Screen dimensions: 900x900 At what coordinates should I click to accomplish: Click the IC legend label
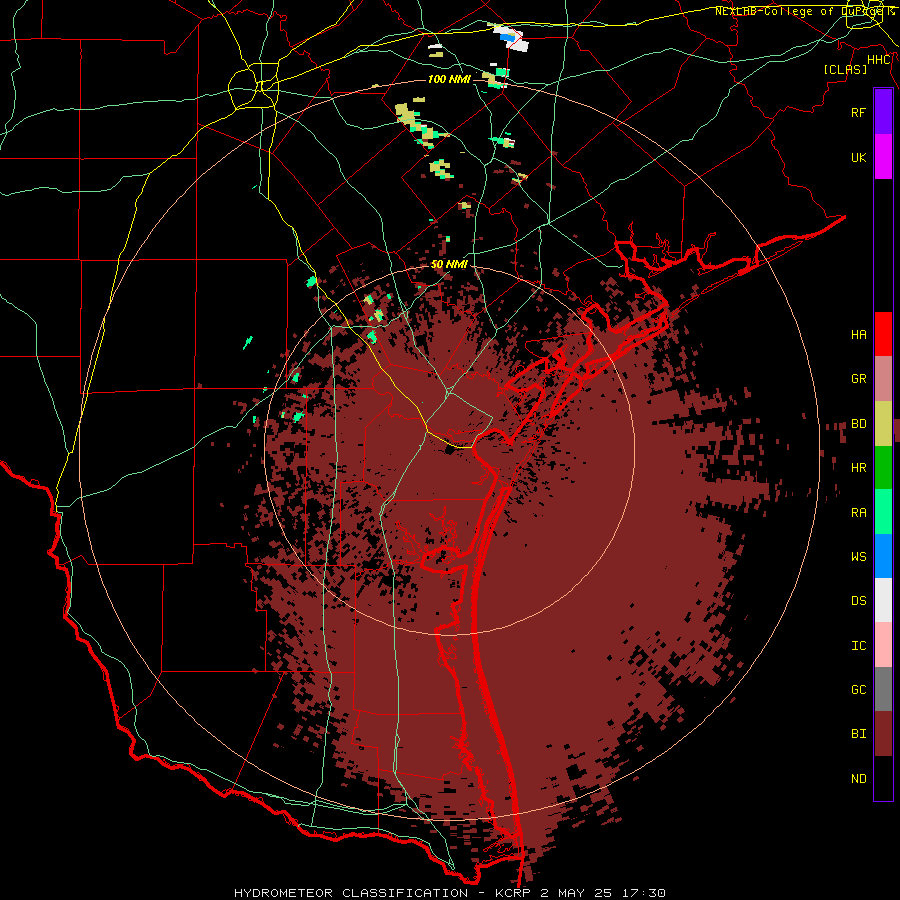click(859, 646)
